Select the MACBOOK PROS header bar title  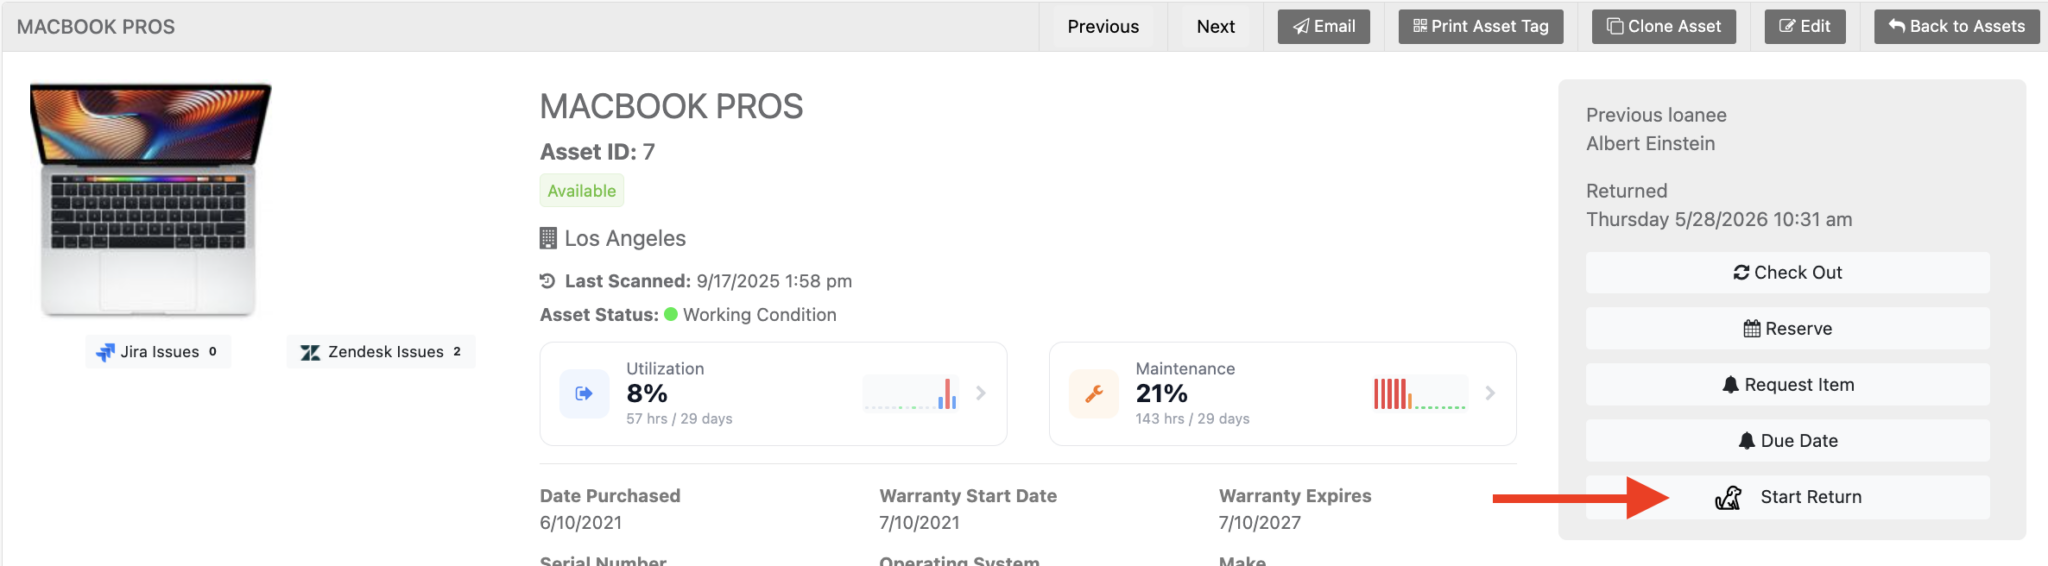click(96, 27)
